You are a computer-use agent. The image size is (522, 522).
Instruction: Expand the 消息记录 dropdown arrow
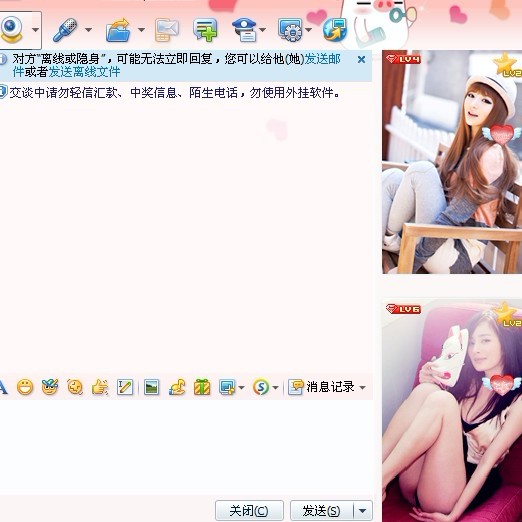pos(362,388)
